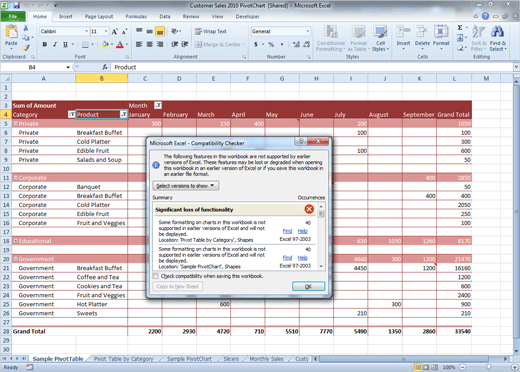This screenshot has width=520, height=372.
Task: Toggle Italic formatting
Action: [x=55, y=44]
